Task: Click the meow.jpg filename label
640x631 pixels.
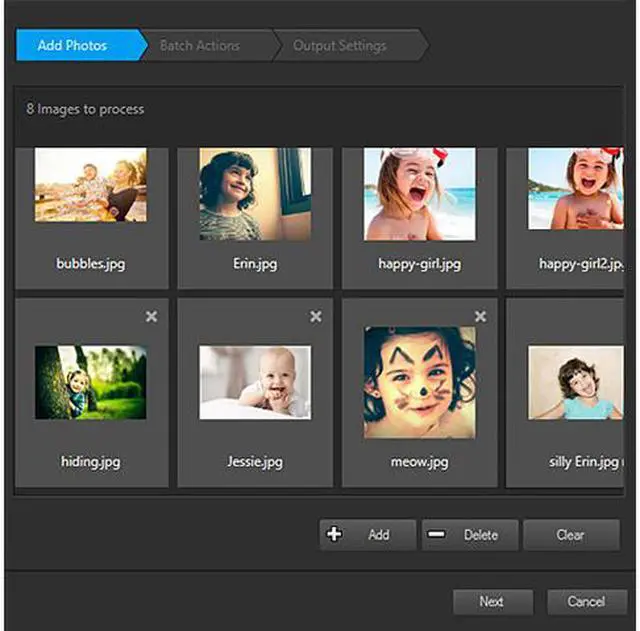Action: click(419, 462)
